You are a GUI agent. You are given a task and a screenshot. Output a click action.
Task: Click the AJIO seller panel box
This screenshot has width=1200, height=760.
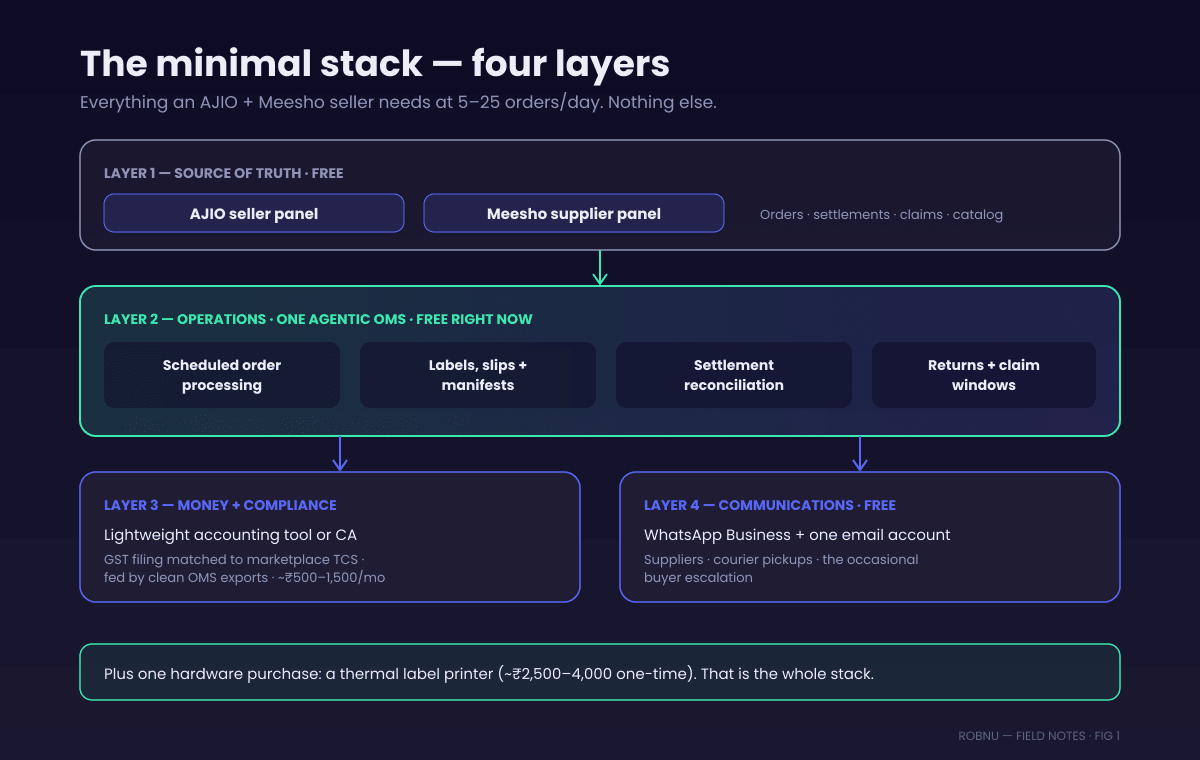254,213
